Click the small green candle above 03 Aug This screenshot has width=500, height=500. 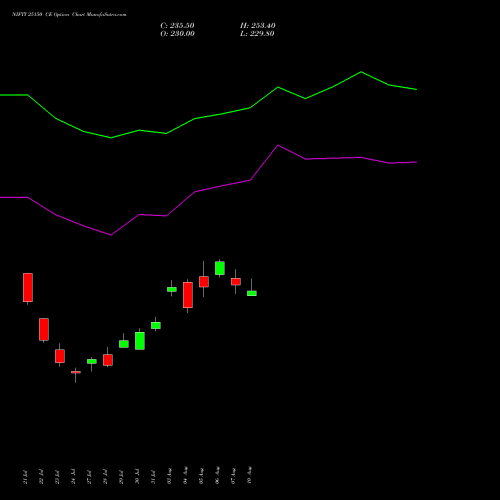point(172,289)
